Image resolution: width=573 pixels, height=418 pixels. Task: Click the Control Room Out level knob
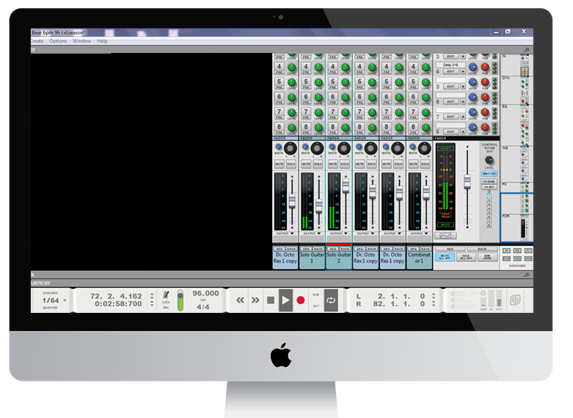tap(489, 160)
